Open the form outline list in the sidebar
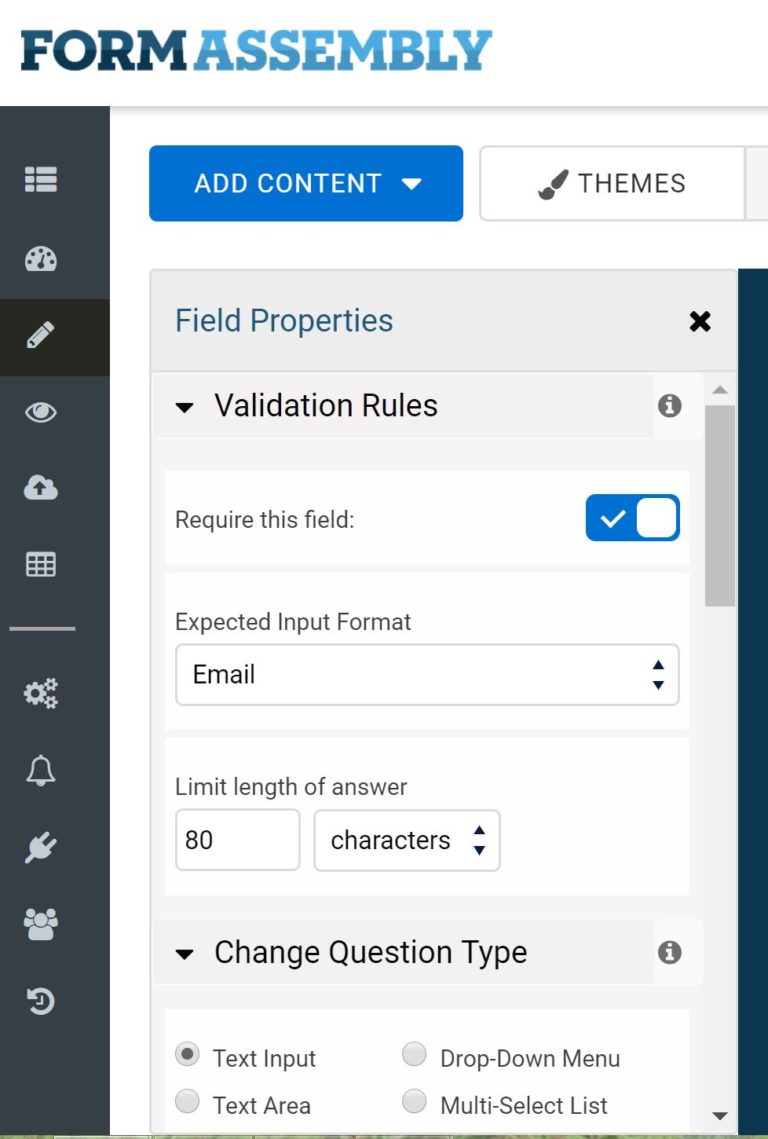768x1139 pixels. [40, 181]
